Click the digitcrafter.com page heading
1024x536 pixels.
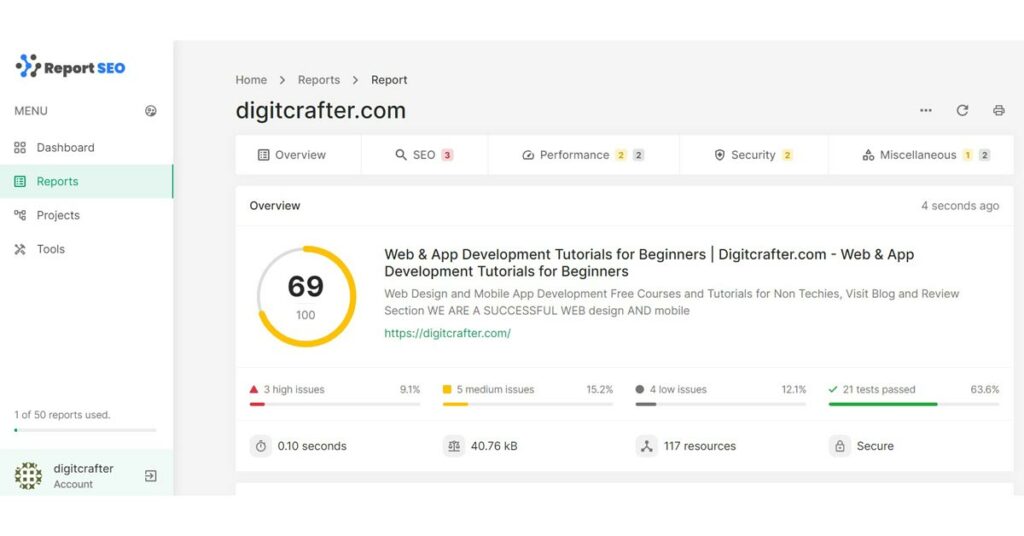pyautogui.click(x=321, y=110)
